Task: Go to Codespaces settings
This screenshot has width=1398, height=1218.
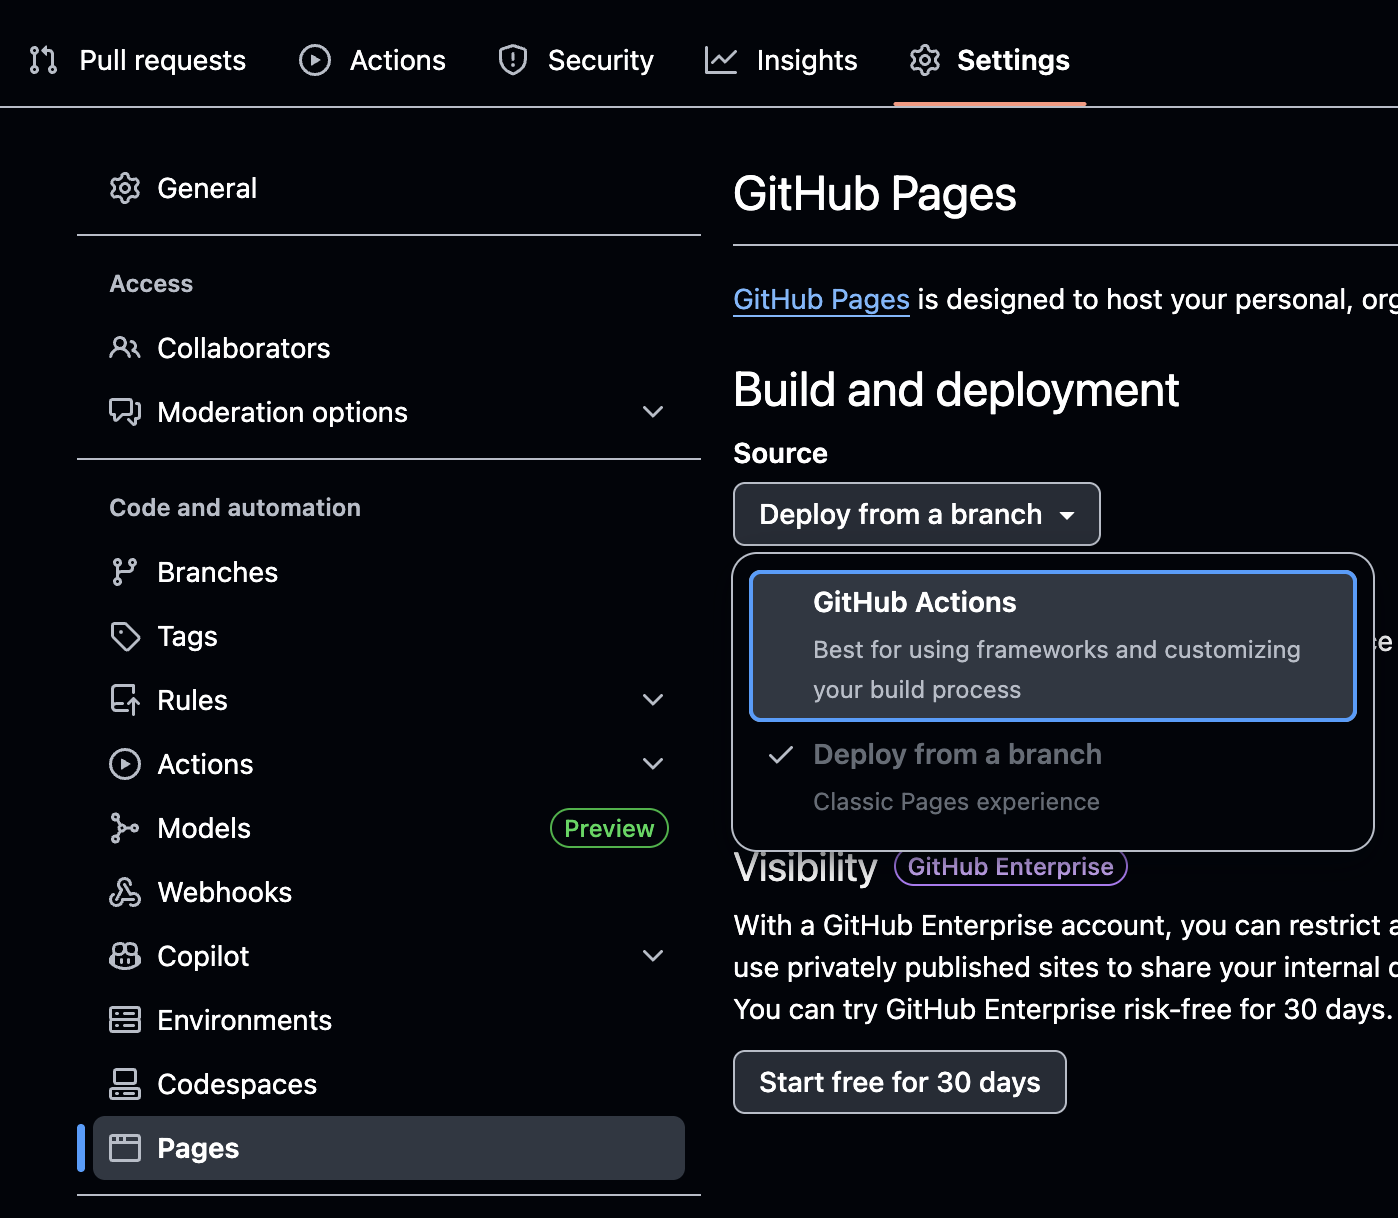Action: coord(389,1084)
